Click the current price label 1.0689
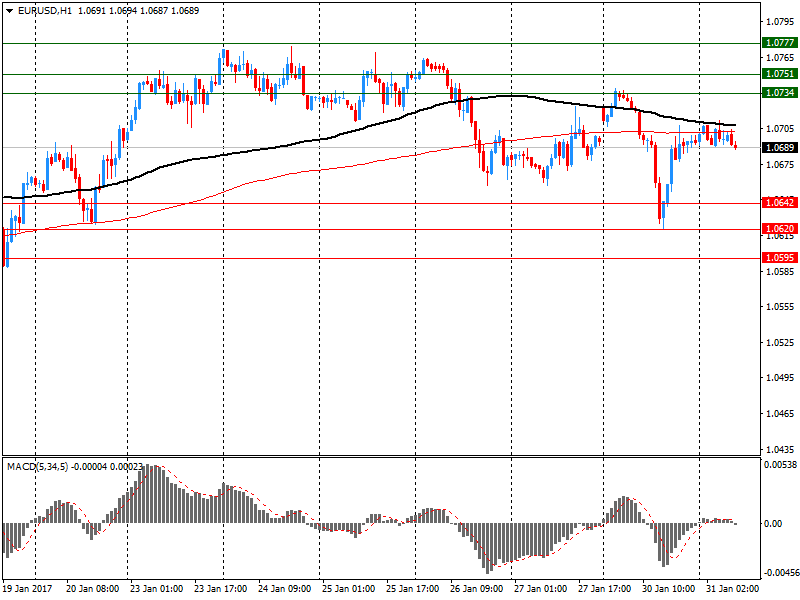 [780, 147]
